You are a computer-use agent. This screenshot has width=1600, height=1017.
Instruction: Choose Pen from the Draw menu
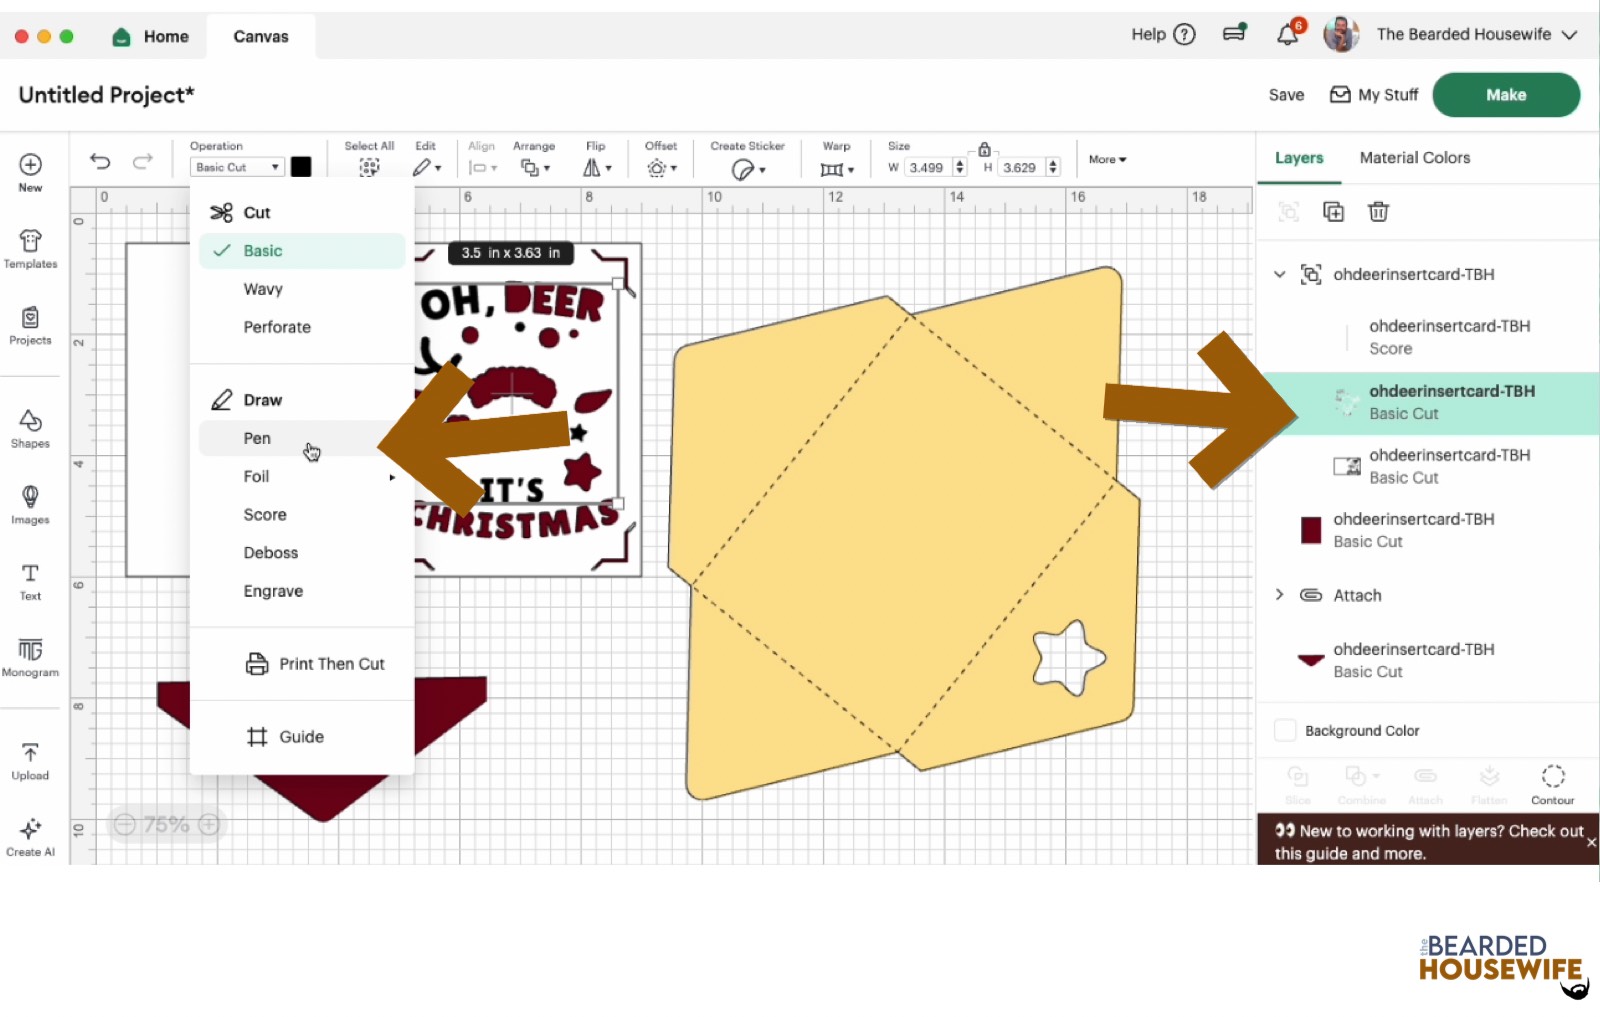pyautogui.click(x=257, y=438)
